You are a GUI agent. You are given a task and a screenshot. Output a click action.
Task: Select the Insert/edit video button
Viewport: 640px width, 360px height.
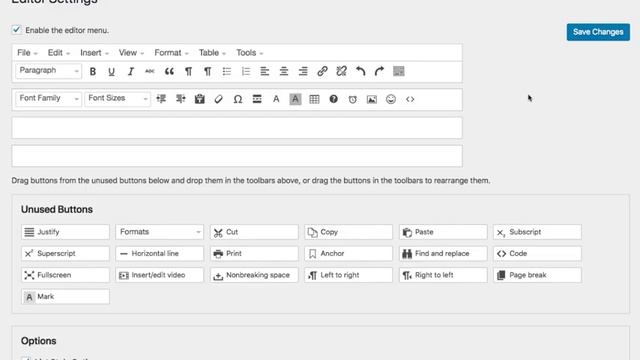pos(159,275)
